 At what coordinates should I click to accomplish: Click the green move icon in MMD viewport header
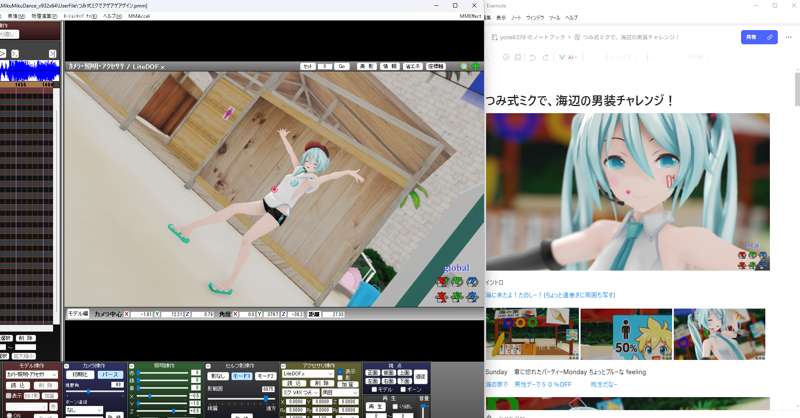pyautogui.click(x=476, y=66)
